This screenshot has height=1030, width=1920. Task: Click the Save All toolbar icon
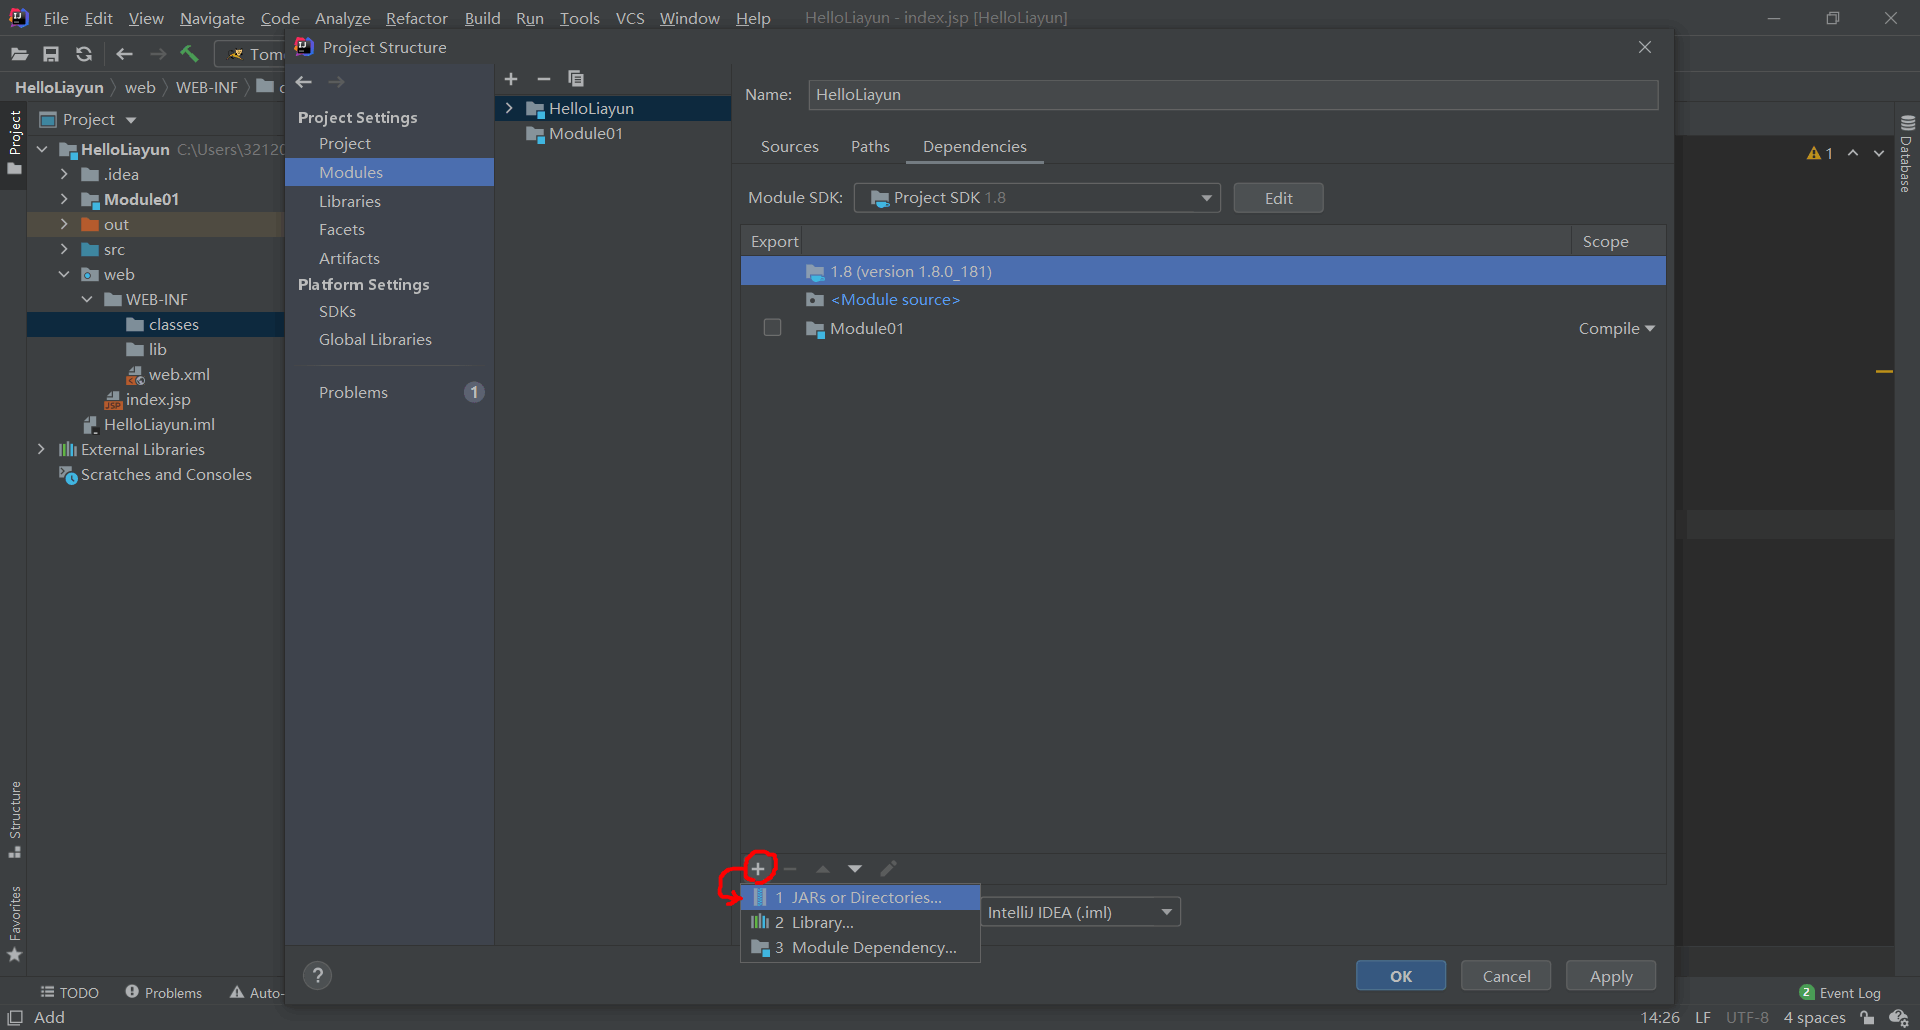(x=51, y=54)
